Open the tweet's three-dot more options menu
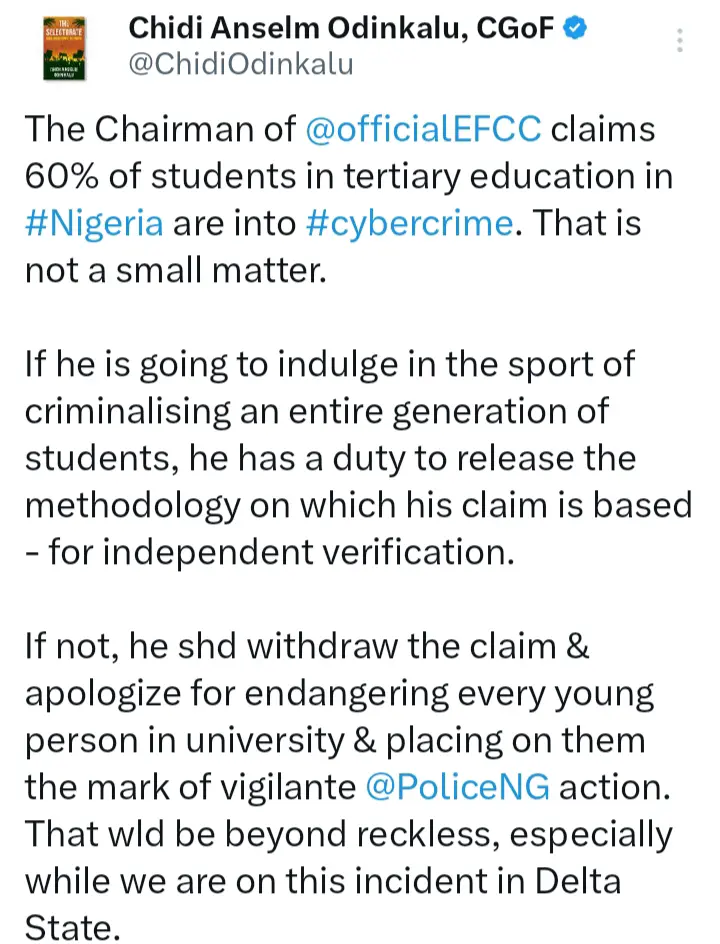720x944 pixels. coord(680,41)
